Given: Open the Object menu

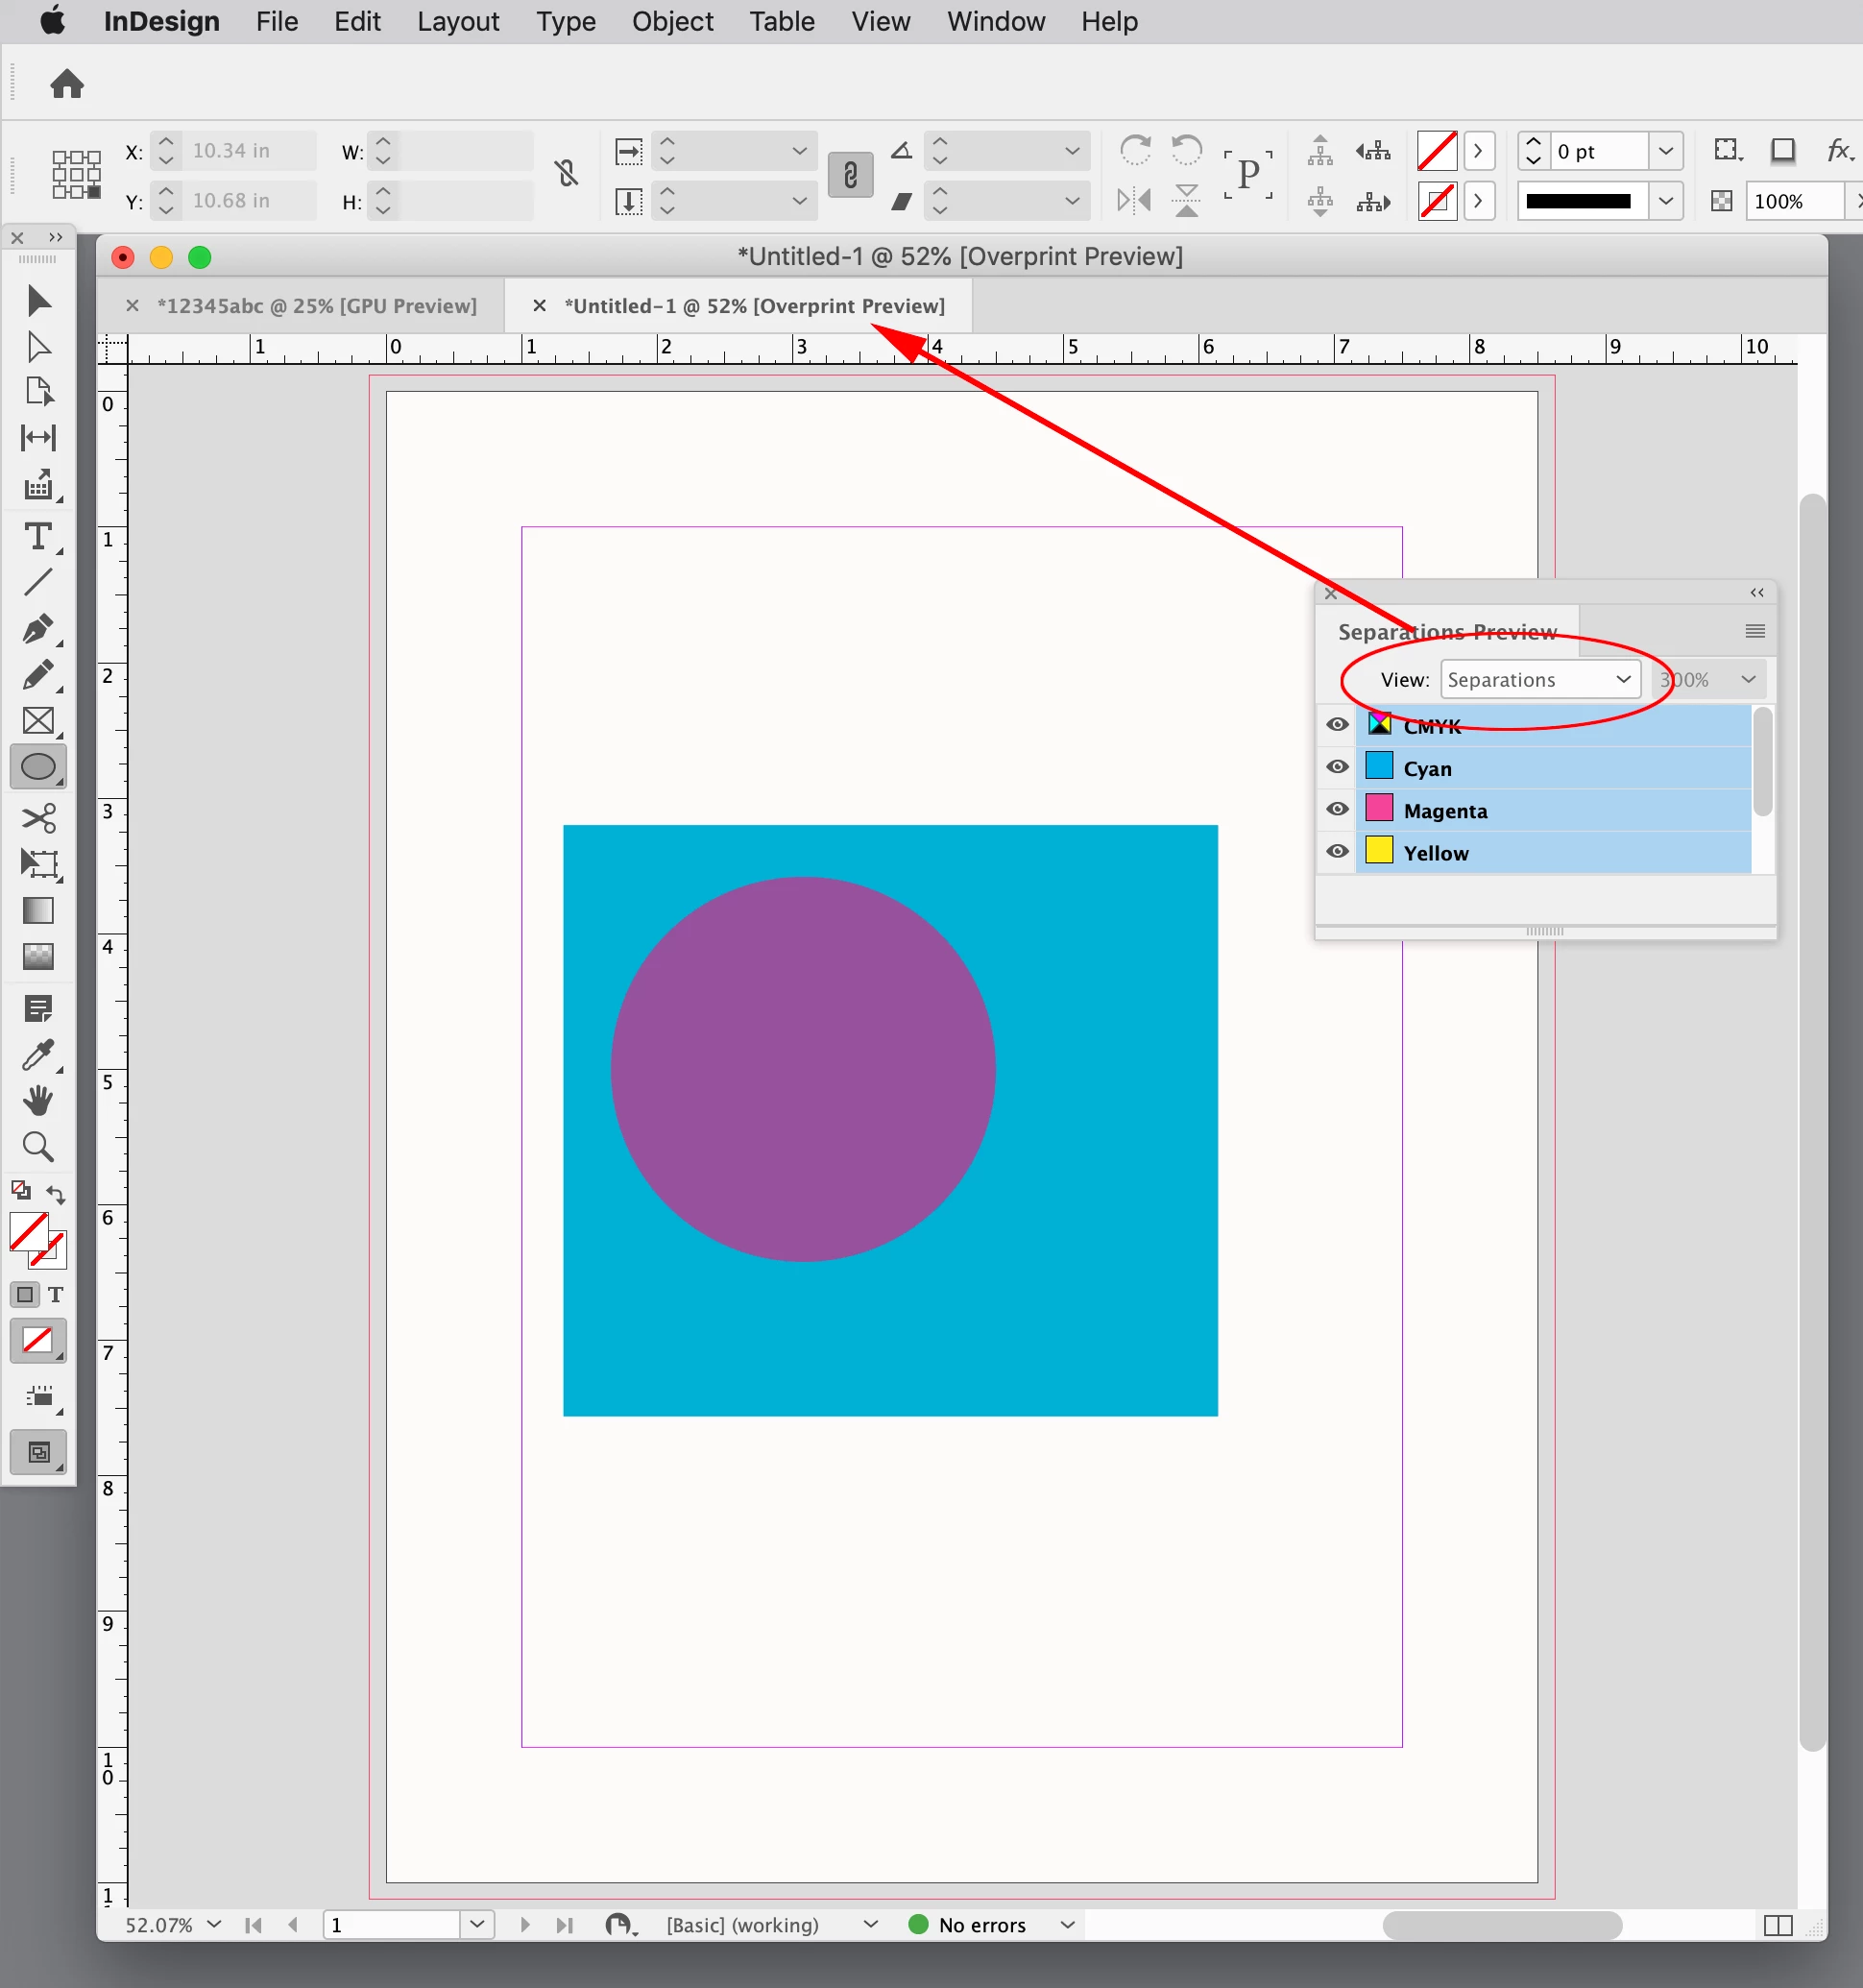Looking at the screenshot, I should [x=672, y=21].
